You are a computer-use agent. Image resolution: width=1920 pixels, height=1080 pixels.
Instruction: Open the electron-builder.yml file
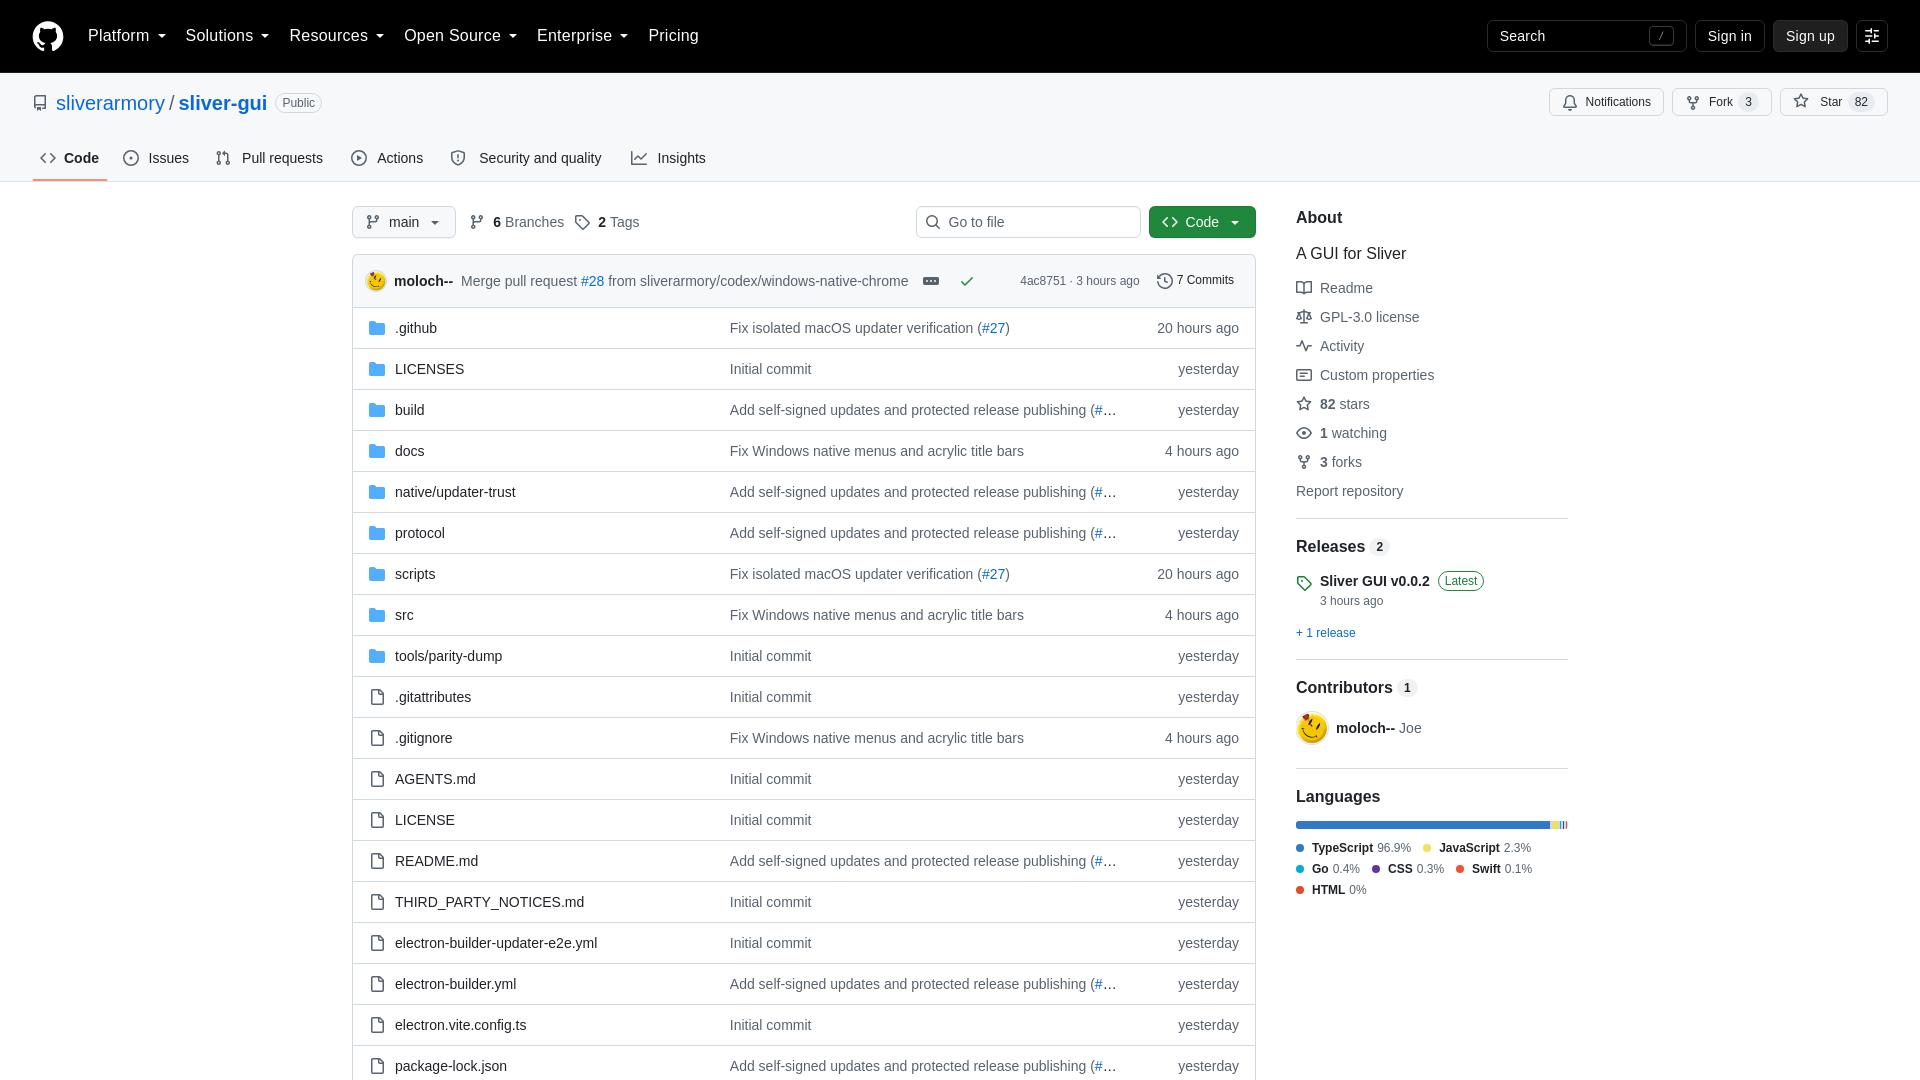455,984
